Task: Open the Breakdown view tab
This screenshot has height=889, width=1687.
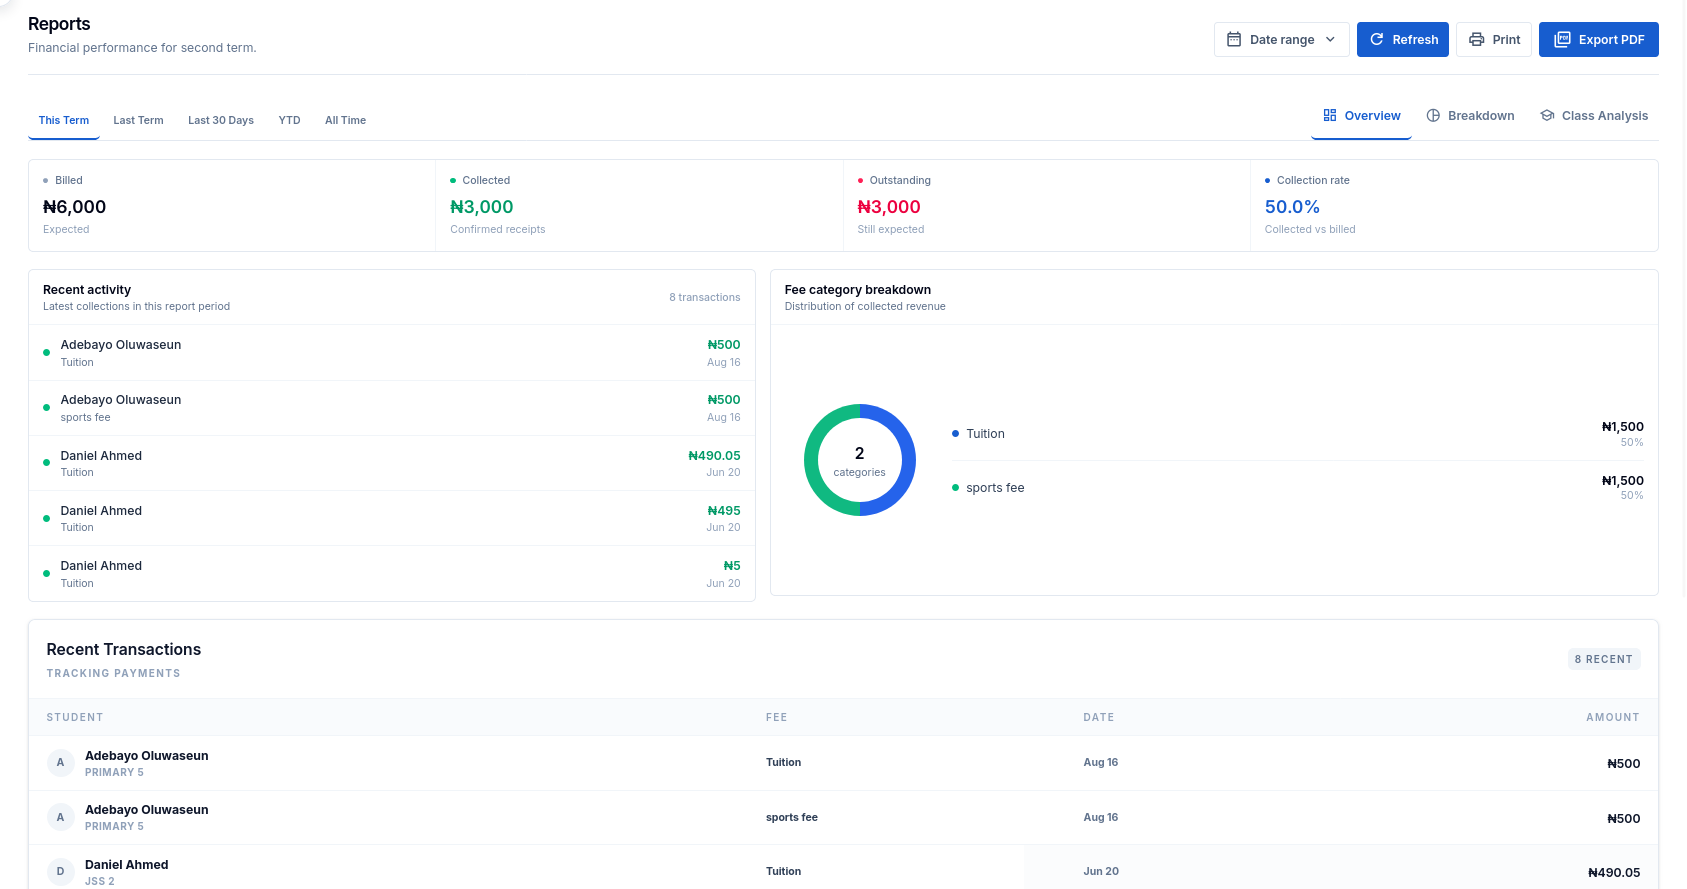Action: [1470, 116]
